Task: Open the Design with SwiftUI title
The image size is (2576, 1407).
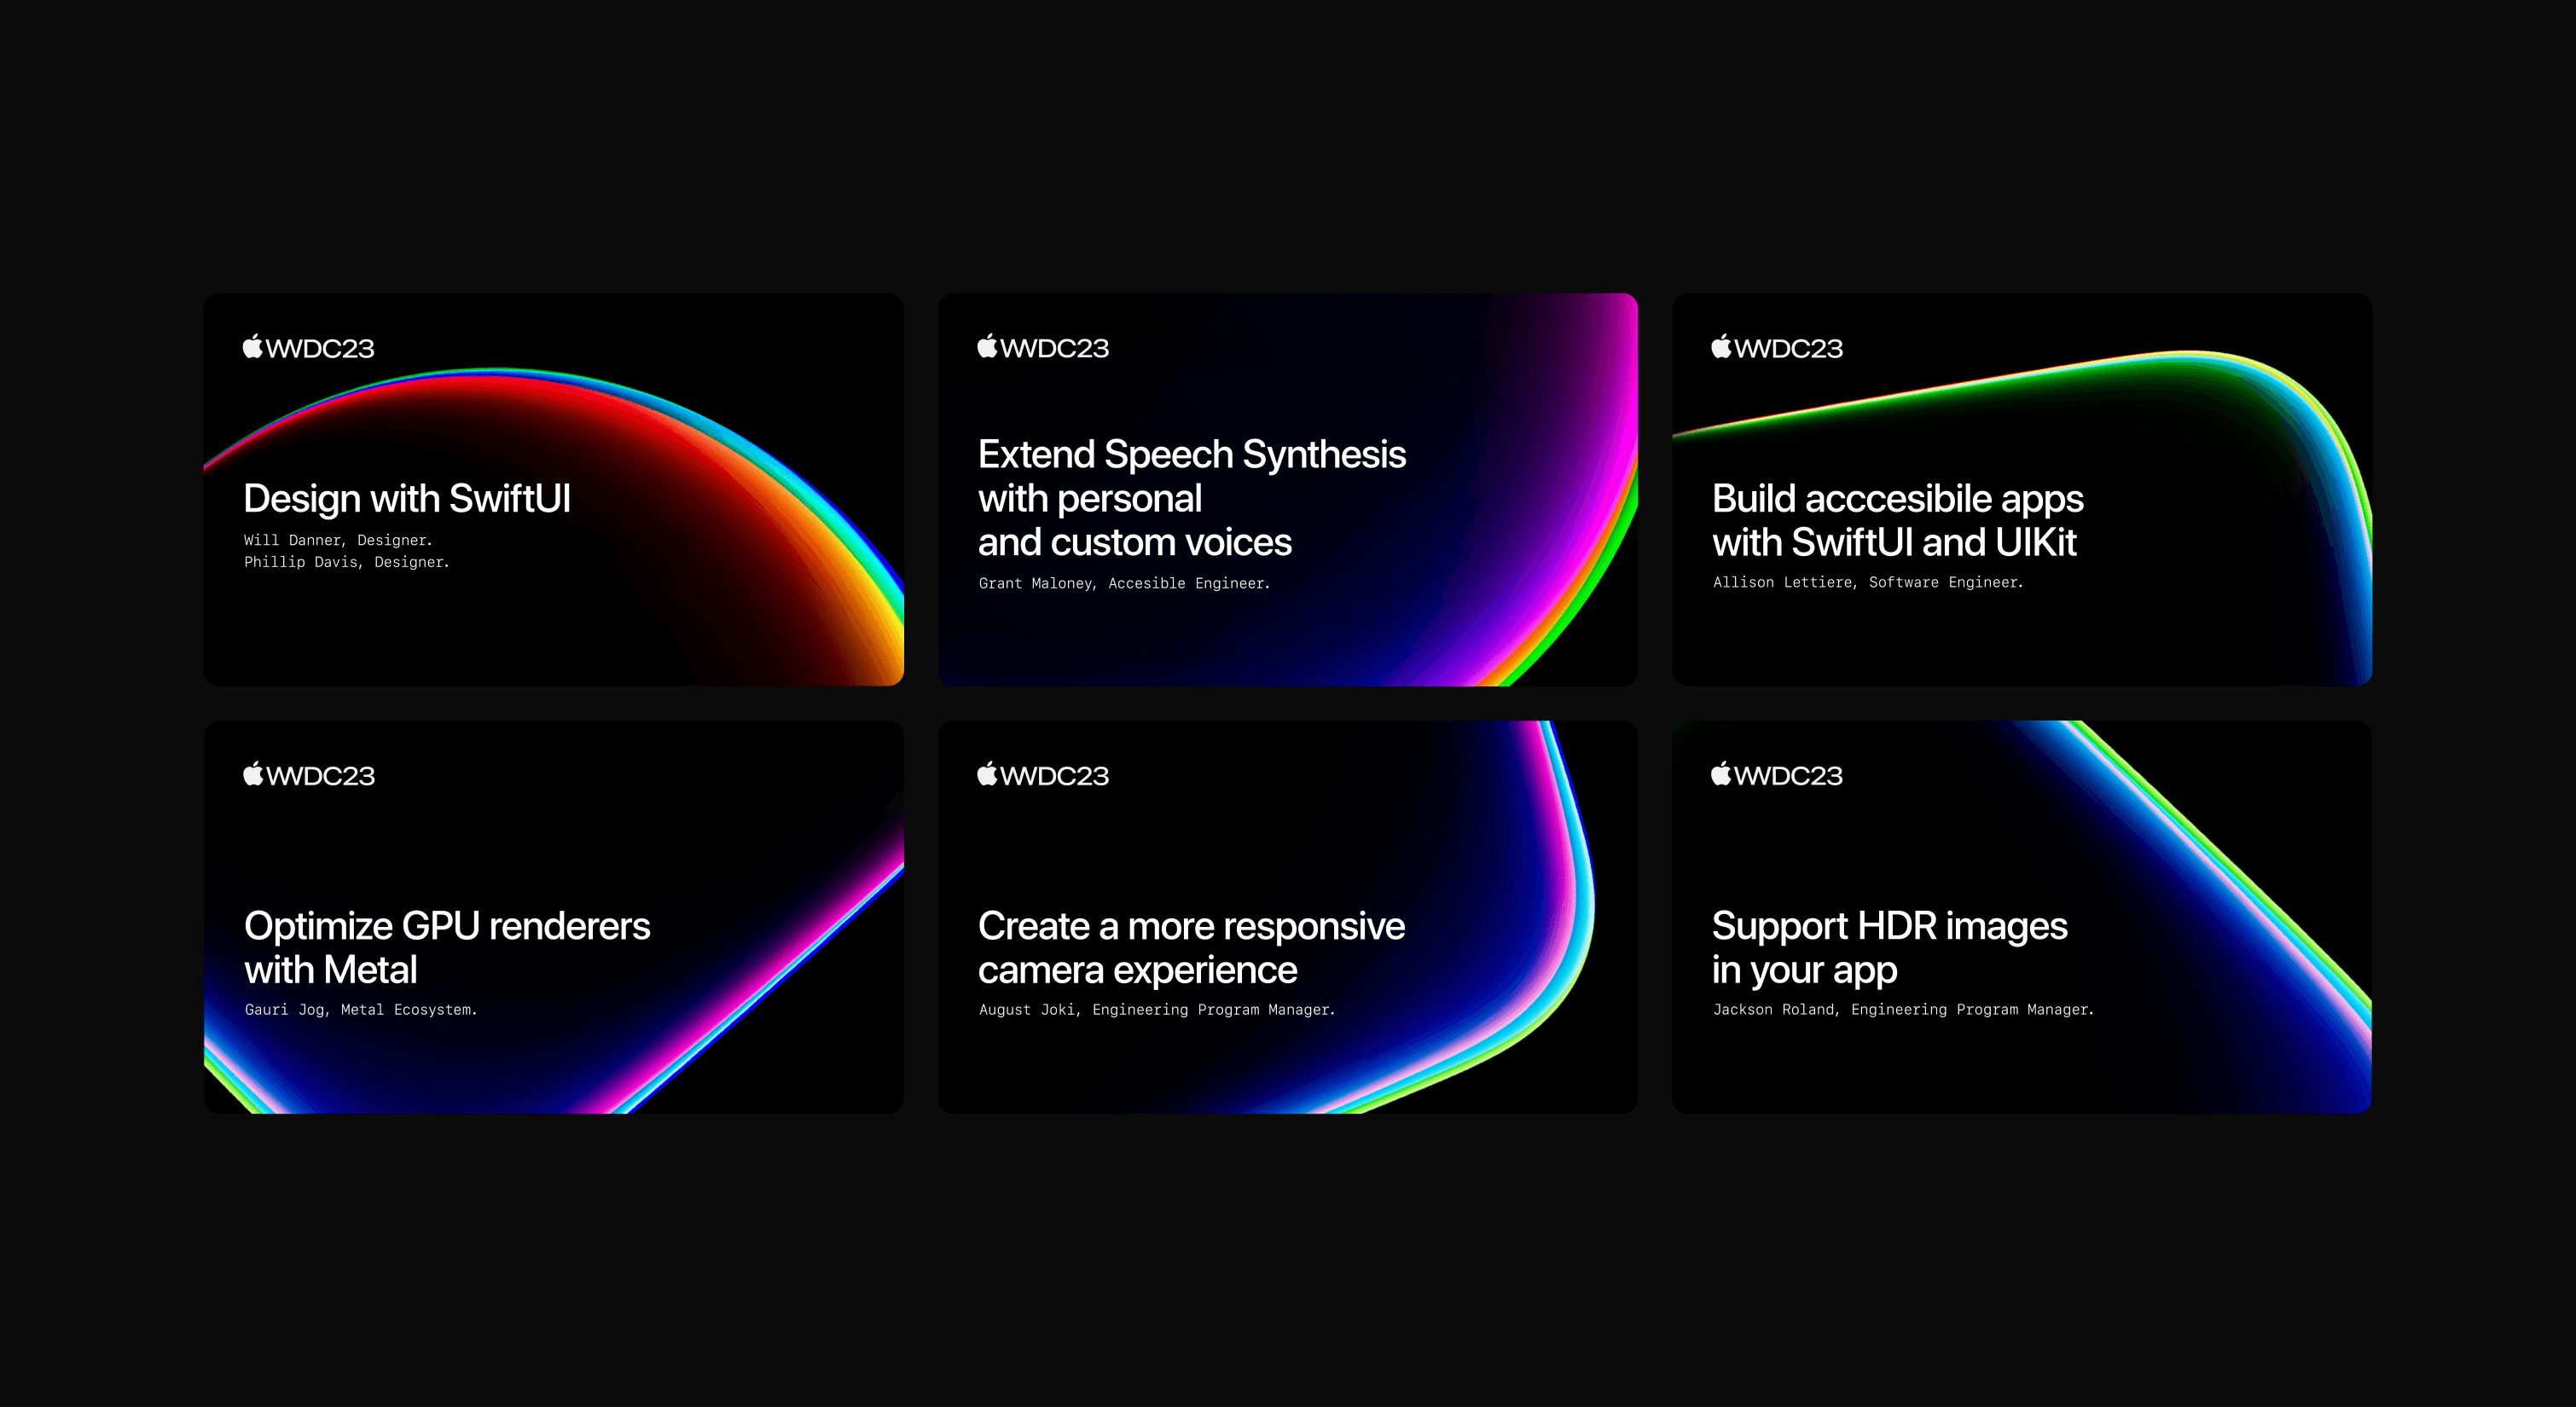Action: point(407,498)
